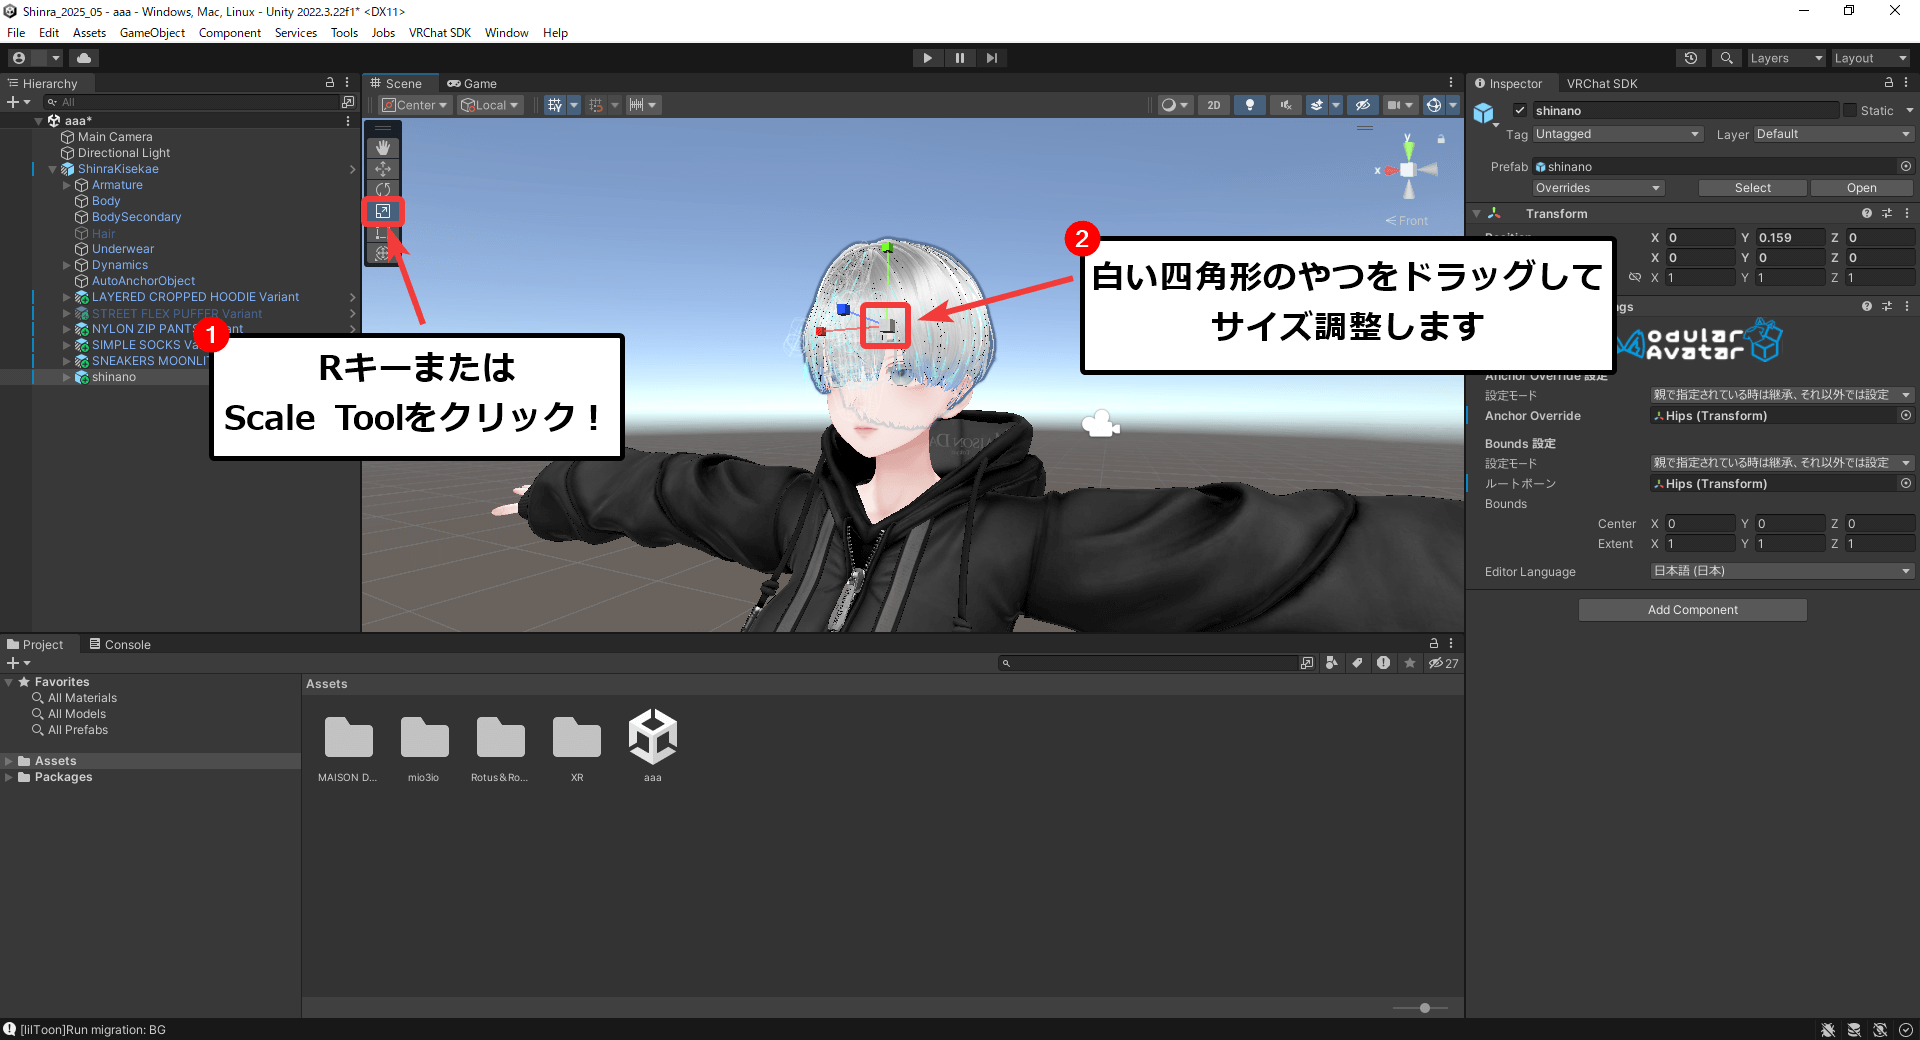Viewport: 1920px width, 1040px height.
Task: Toggle 2D view mode
Action: [x=1214, y=105]
